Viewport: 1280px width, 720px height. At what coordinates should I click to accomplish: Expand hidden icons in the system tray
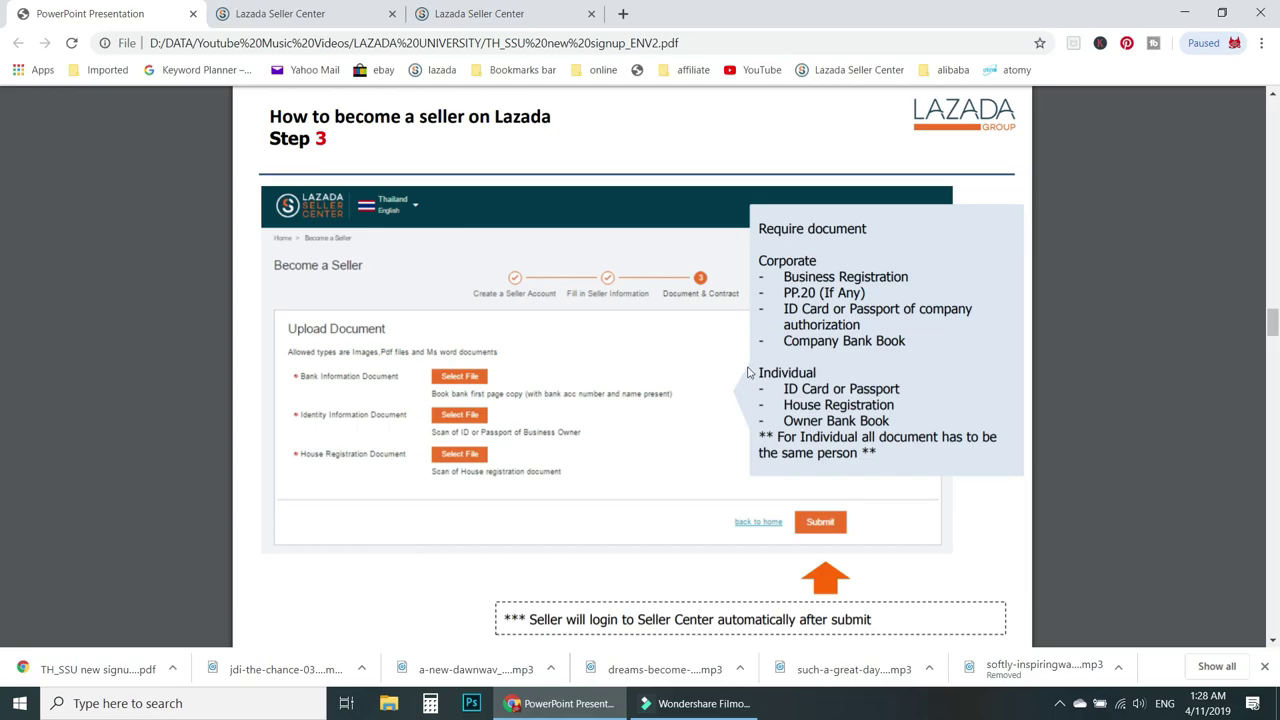click(x=1060, y=703)
